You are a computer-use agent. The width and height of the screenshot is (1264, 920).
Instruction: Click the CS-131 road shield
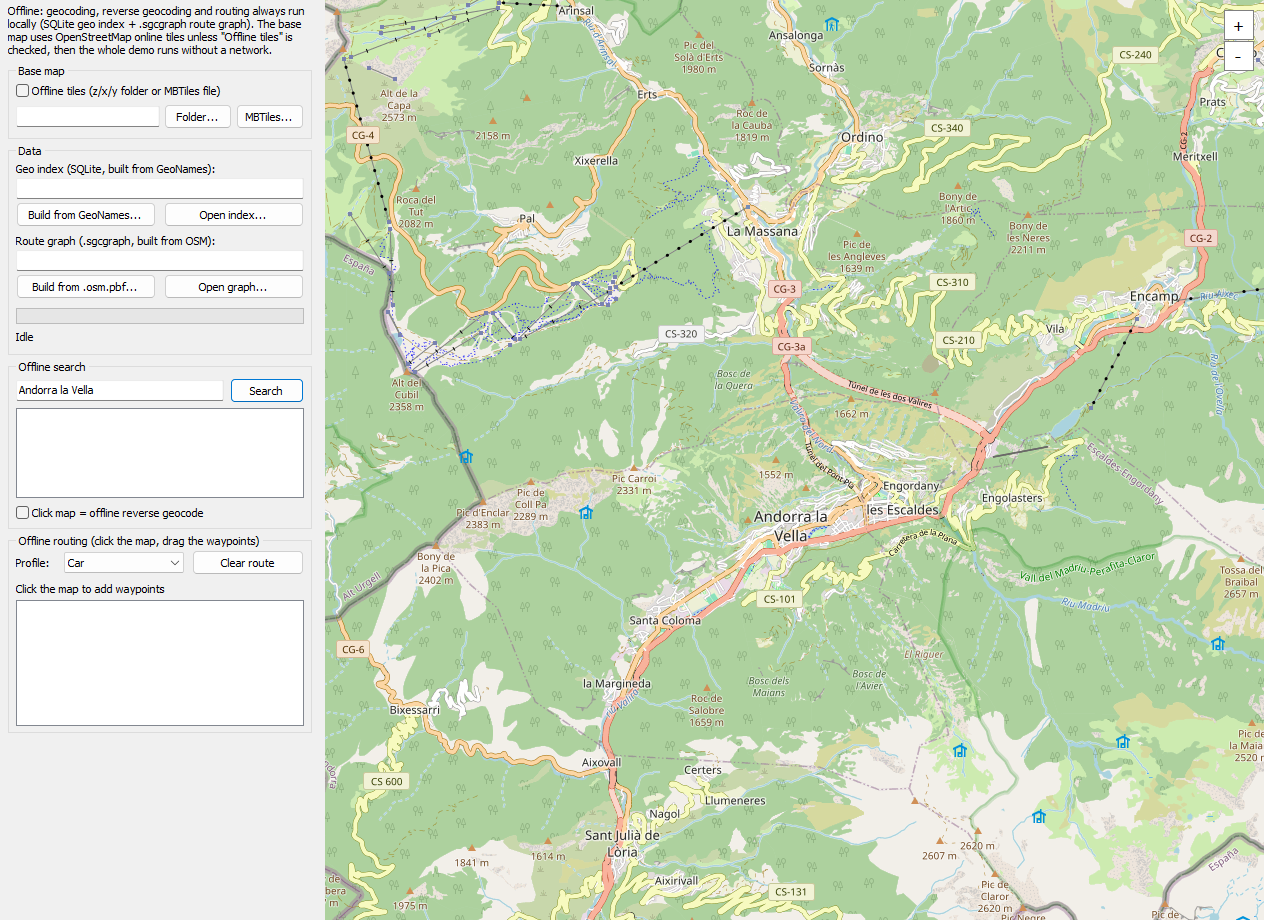coord(790,892)
